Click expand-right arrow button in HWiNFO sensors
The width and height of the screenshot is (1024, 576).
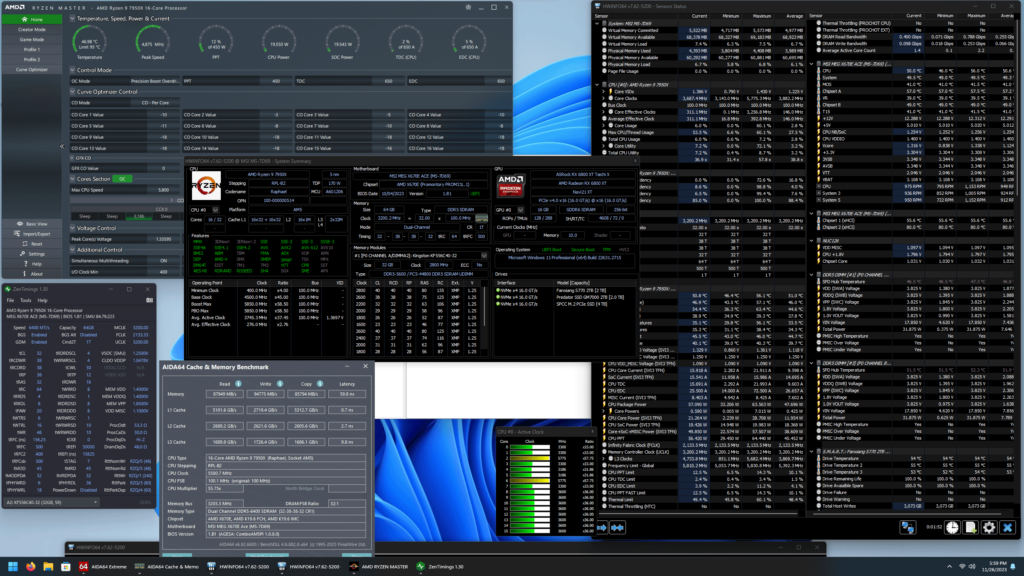coord(601,528)
